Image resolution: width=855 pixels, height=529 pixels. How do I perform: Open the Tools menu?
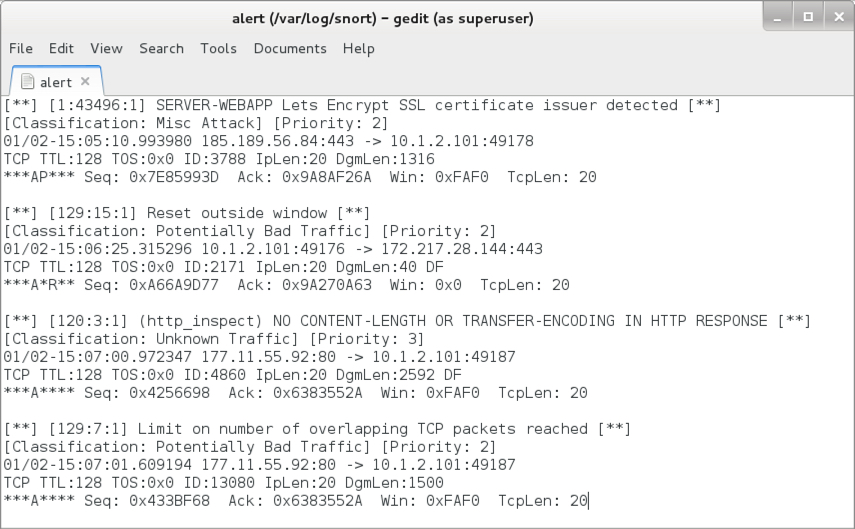(218, 49)
